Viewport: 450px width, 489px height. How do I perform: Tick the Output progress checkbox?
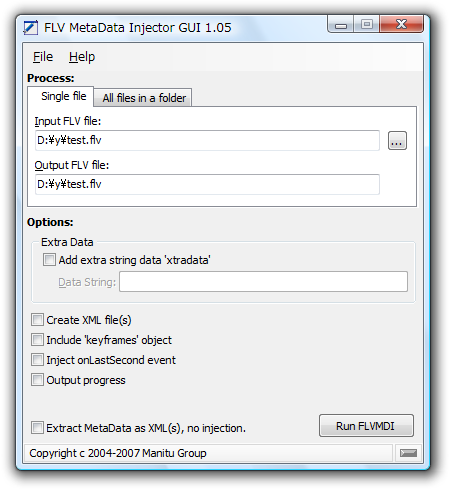pos(37,380)
